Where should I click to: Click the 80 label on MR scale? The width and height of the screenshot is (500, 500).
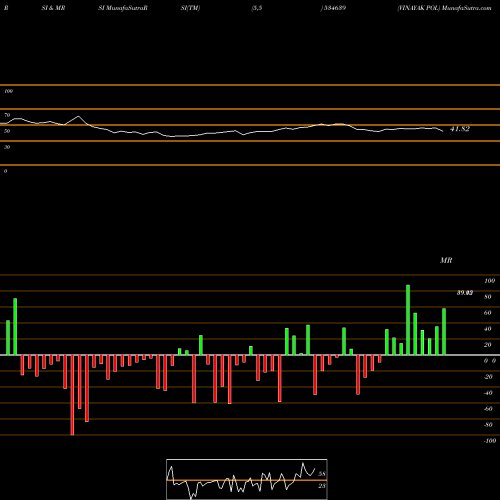tap(488, 297)
